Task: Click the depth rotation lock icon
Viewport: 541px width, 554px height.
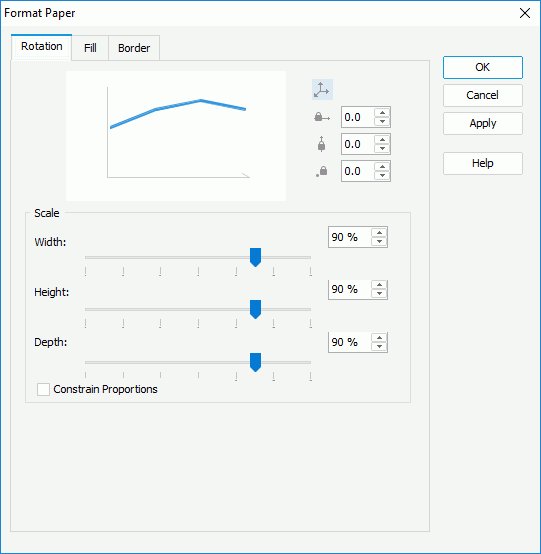Action: tap(322, 171)
